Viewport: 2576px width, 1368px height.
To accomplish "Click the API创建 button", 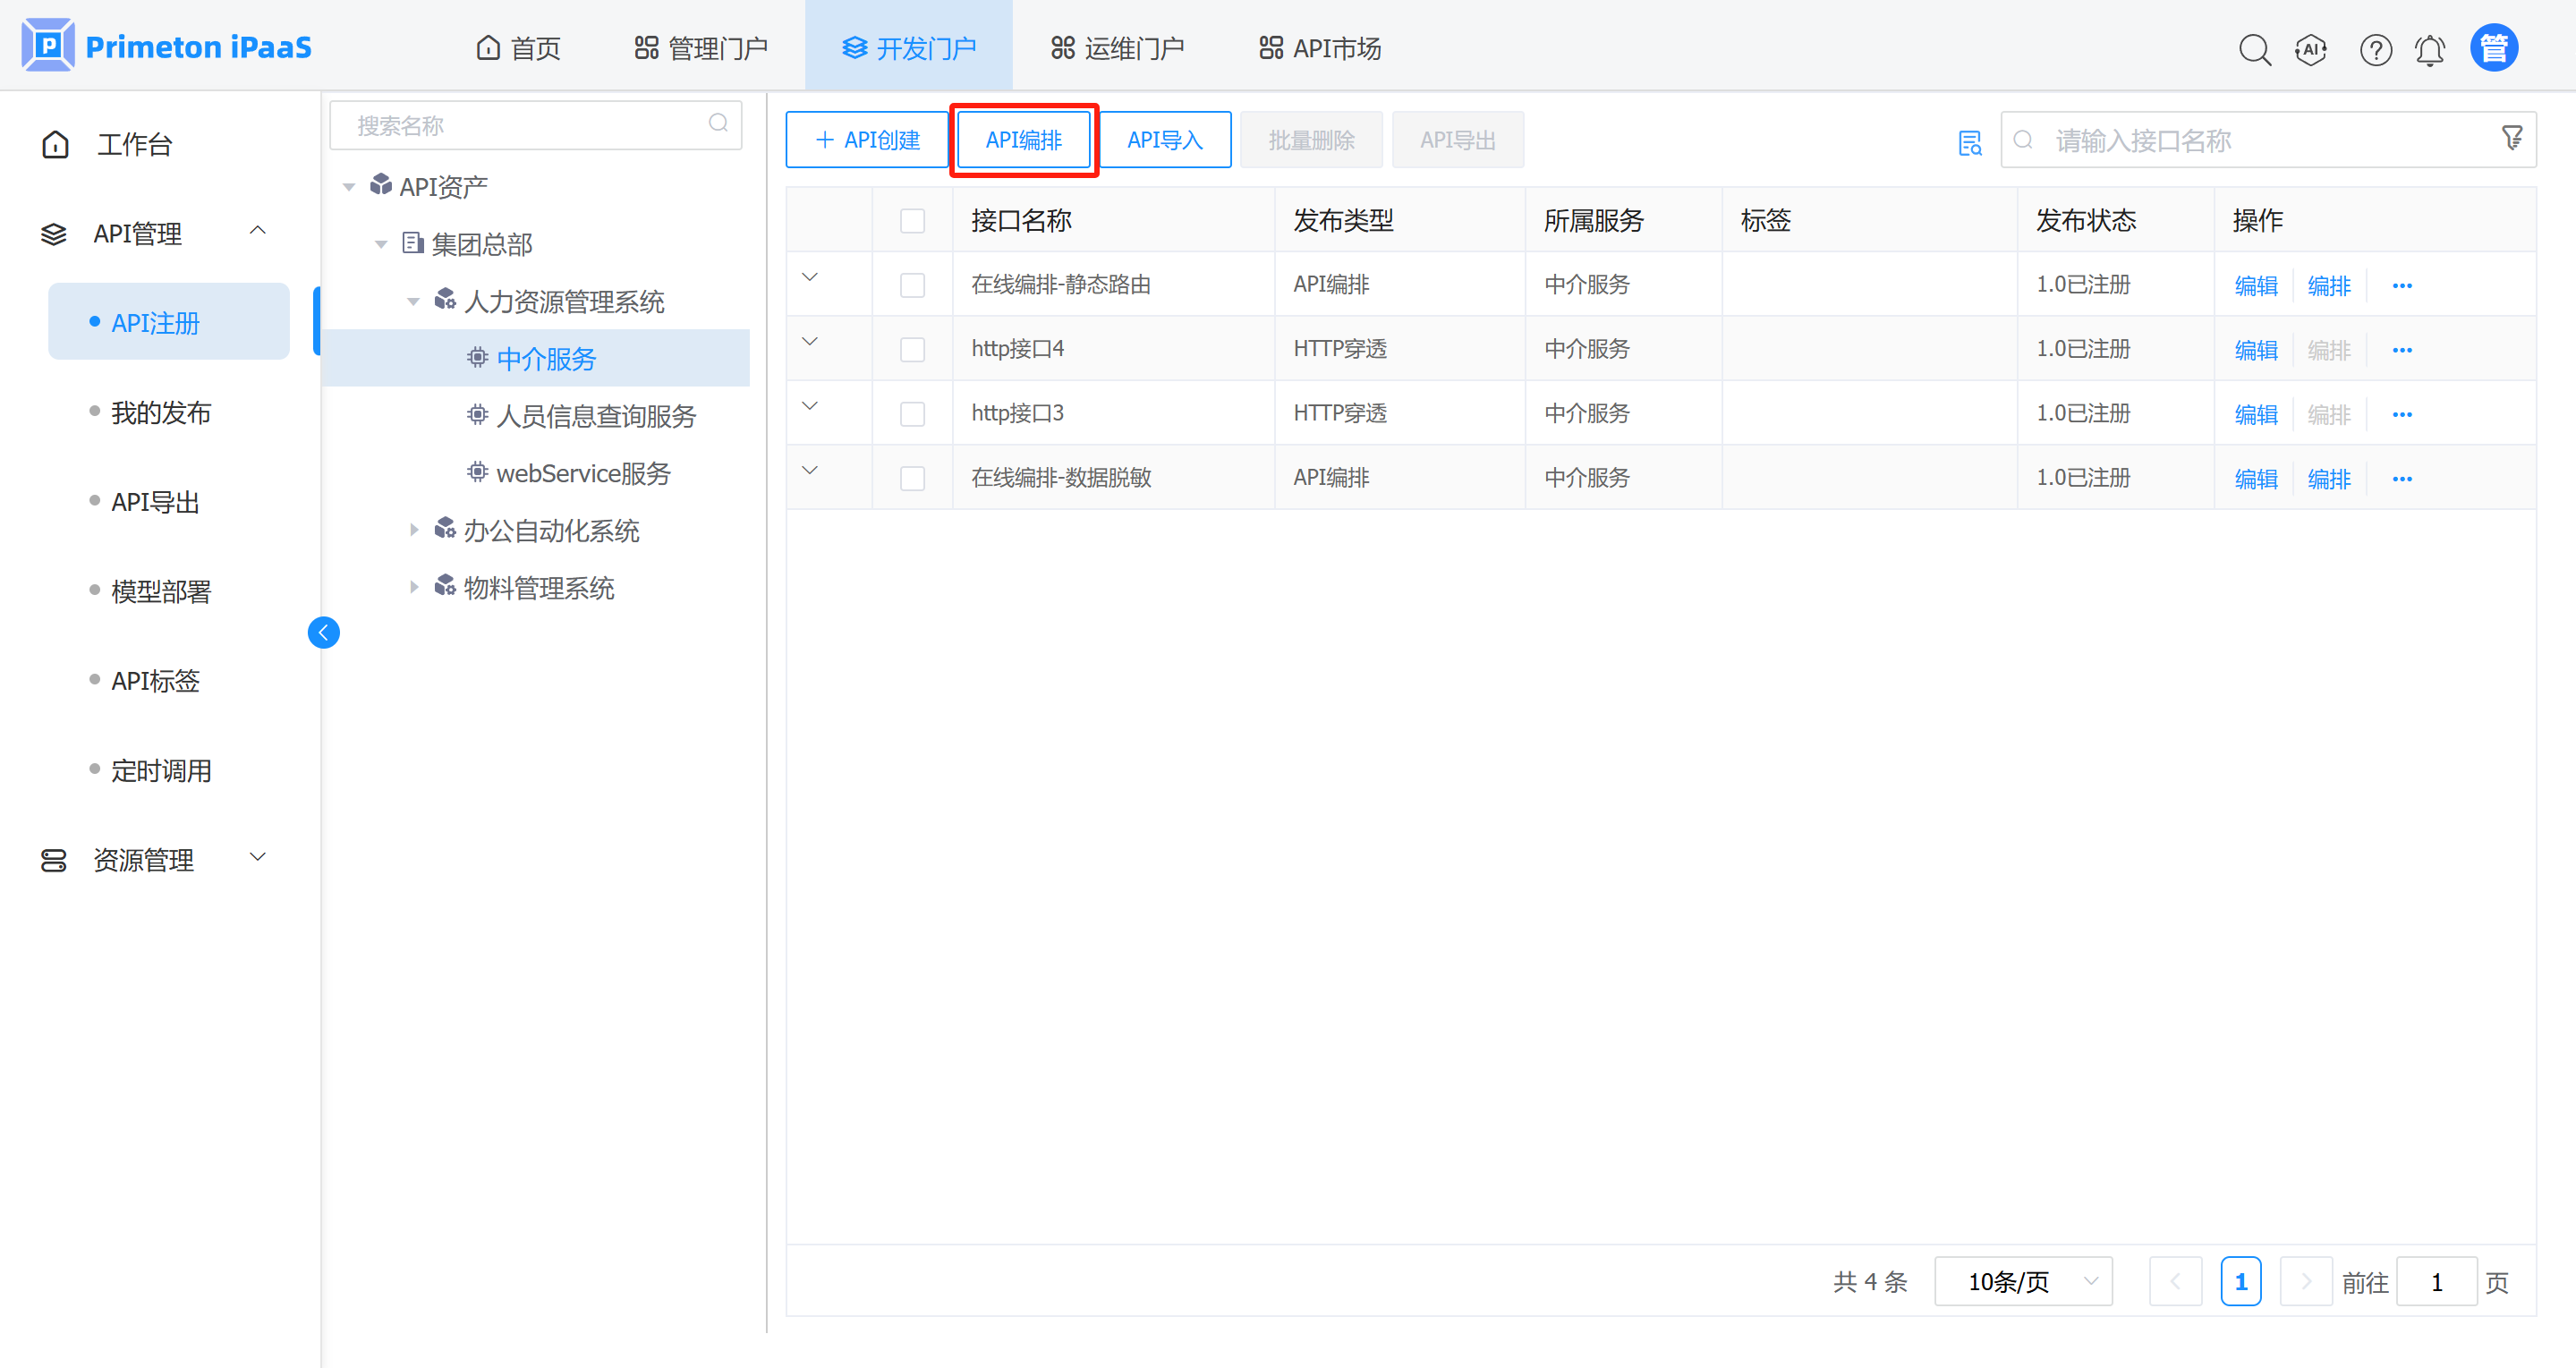I will 866,140.
